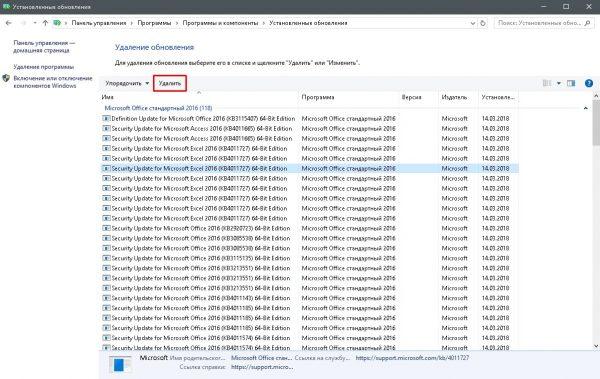The image size is (600, 379).
Task: Select Security Update Office KB2920723 row
Action: coord(310,228)
